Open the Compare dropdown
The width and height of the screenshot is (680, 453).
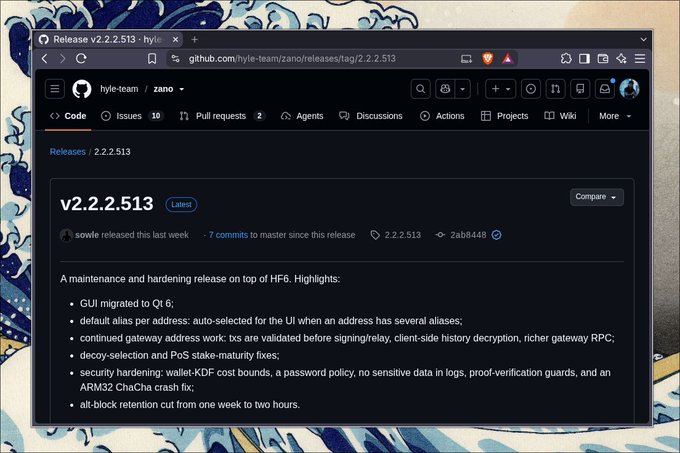596,197
